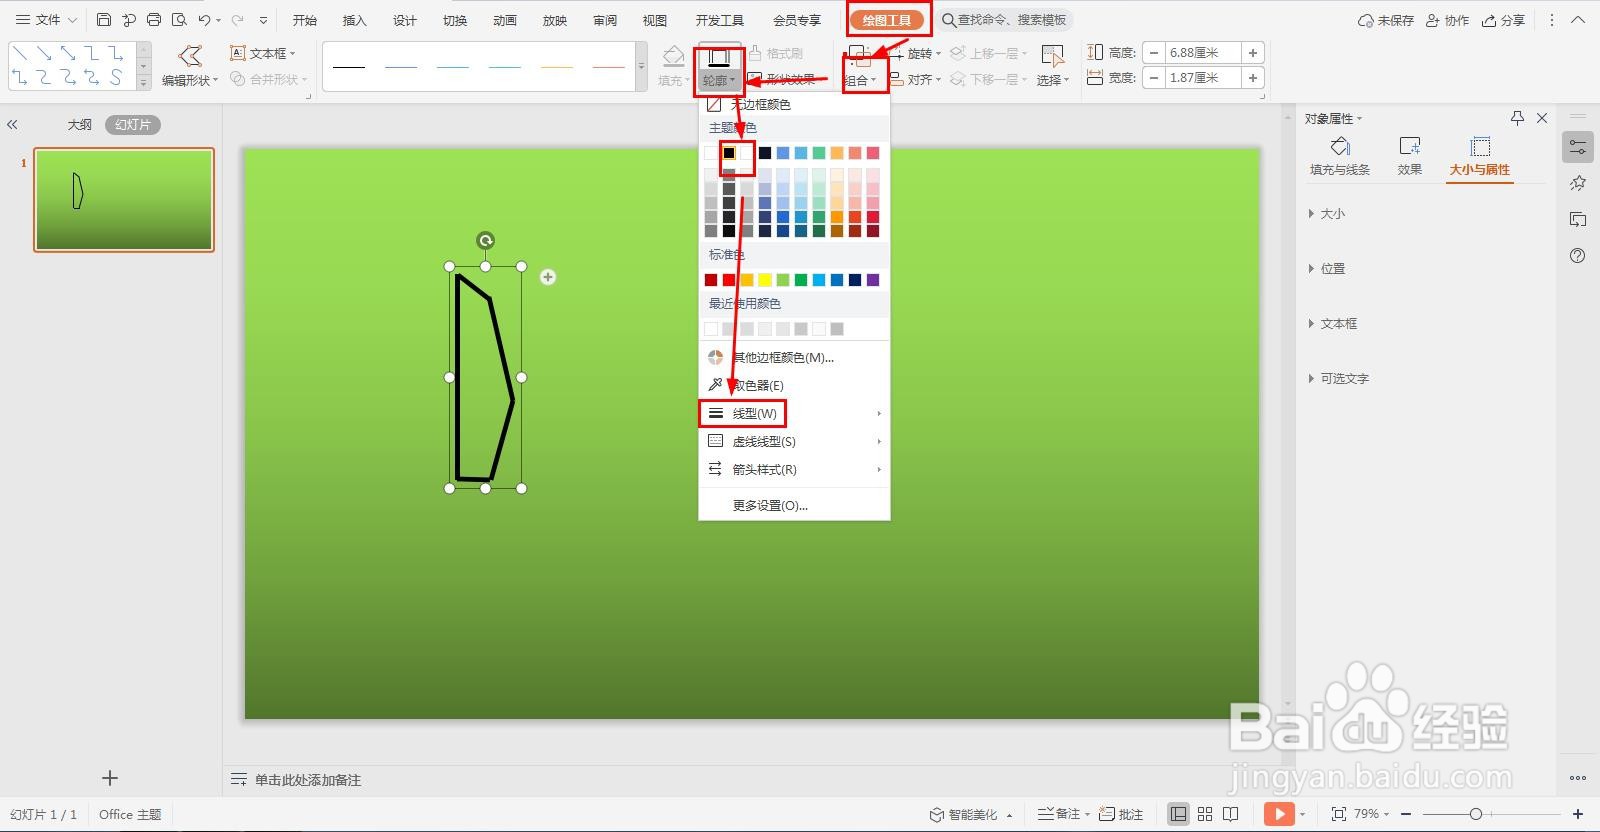
Task: Start slideshow with the play button
Action: [x=1279, y=814]
